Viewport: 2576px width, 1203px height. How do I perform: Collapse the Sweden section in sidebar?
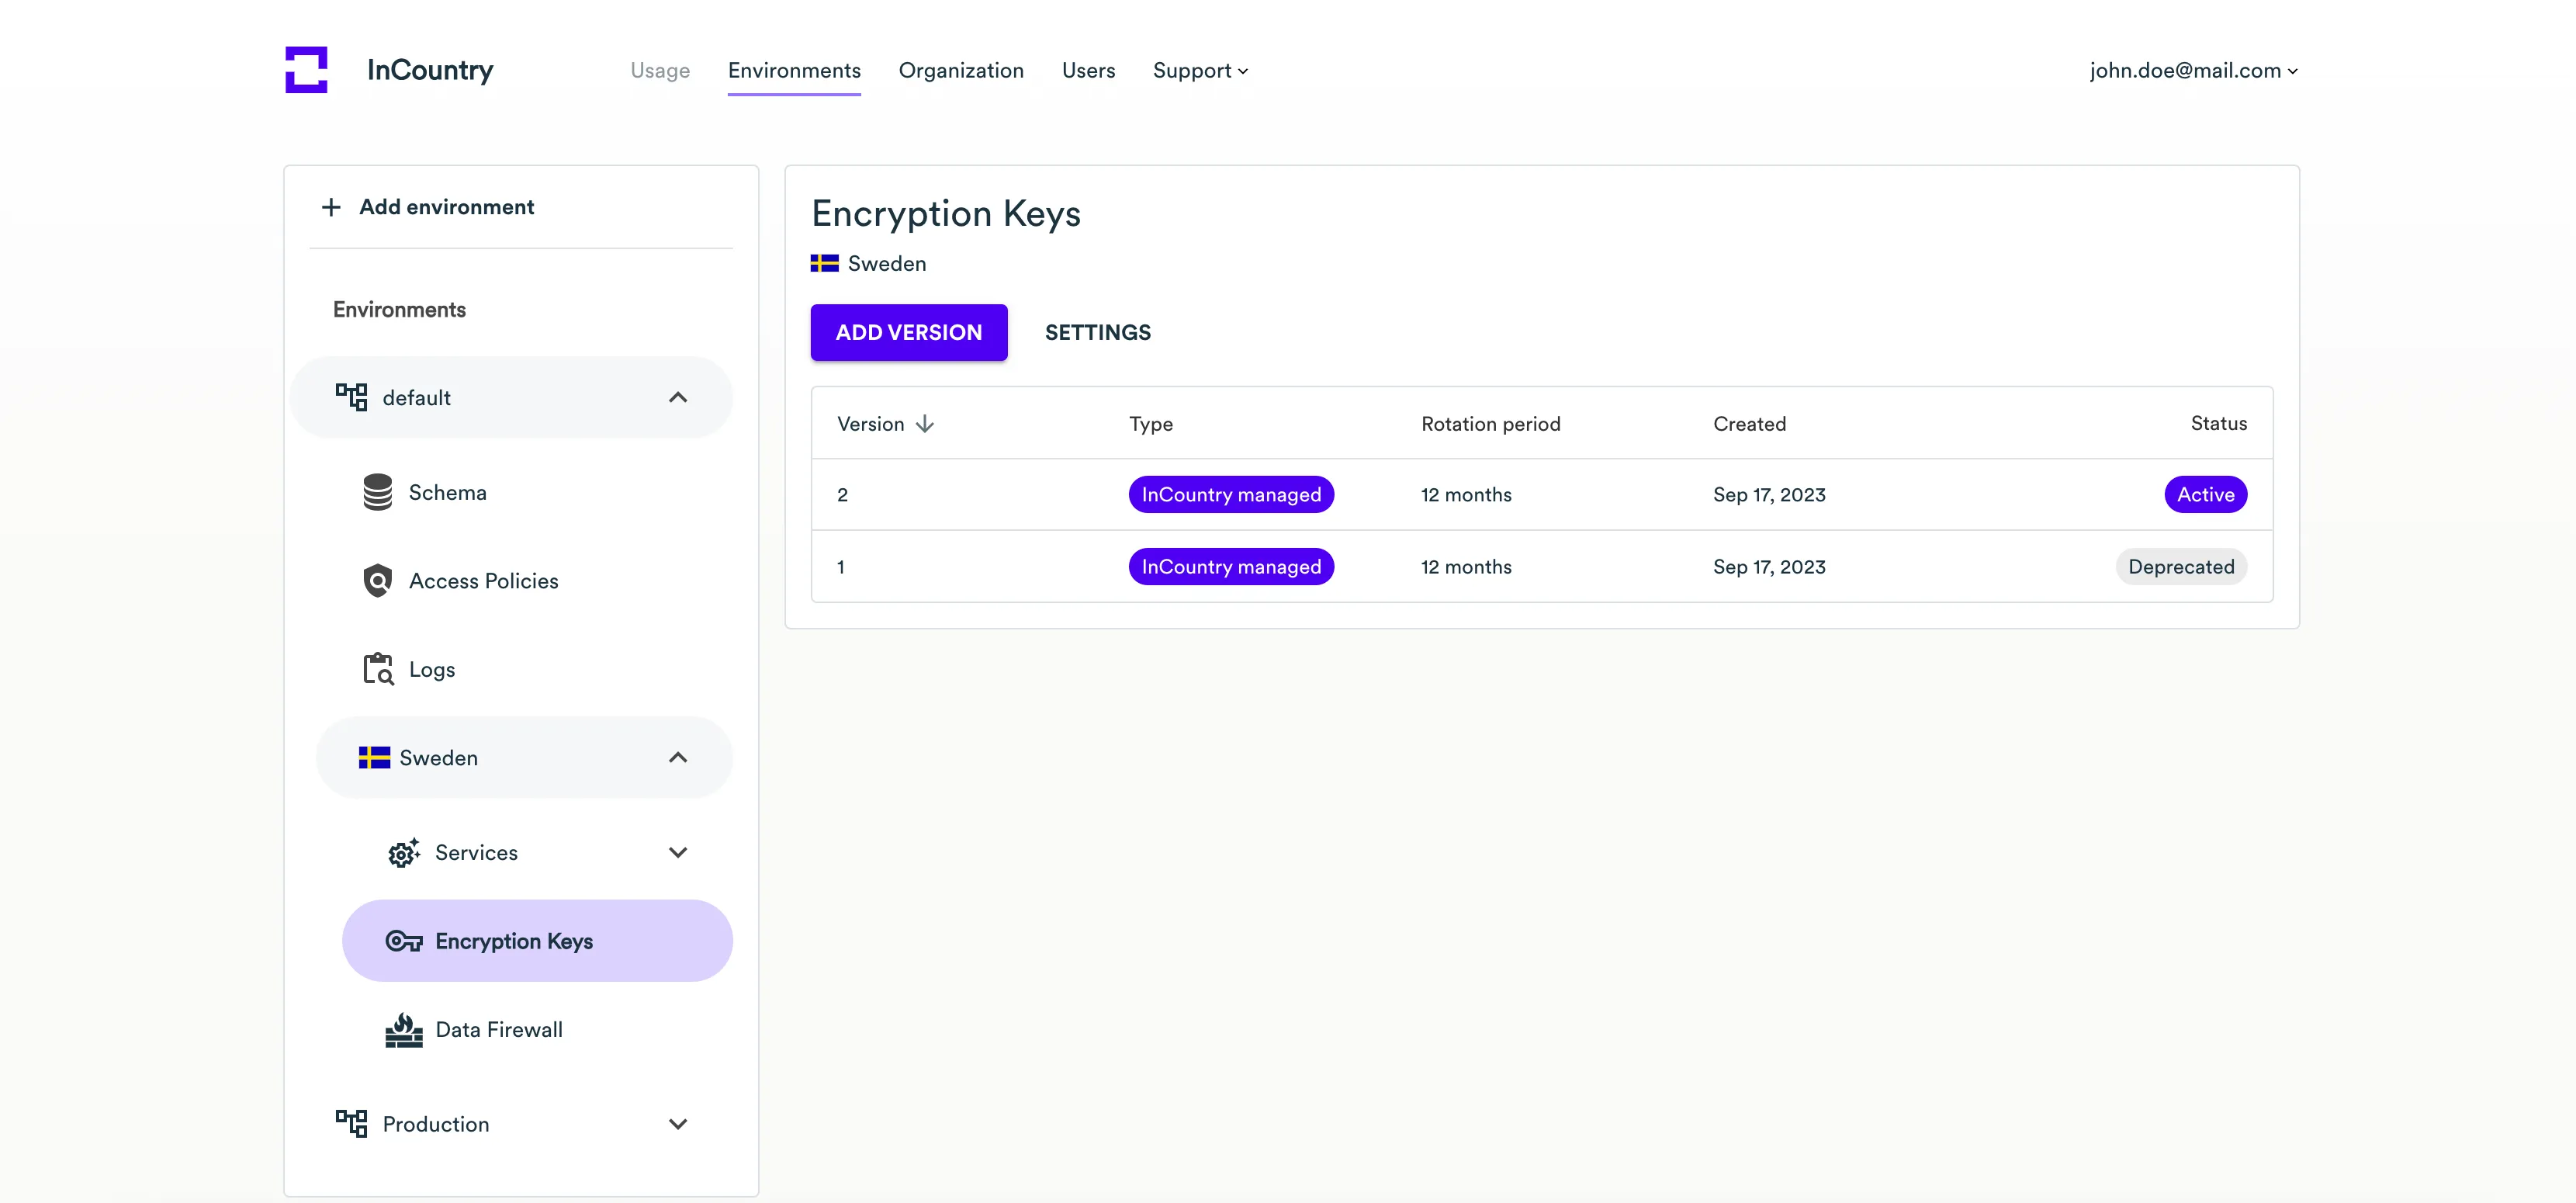click(677, 758)
